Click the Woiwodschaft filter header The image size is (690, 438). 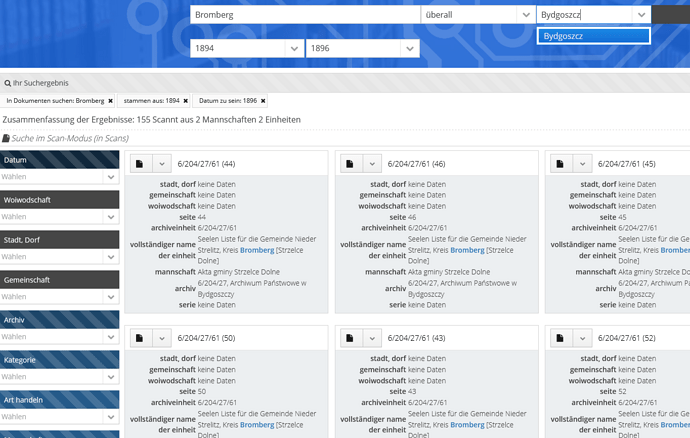point(59,200)
